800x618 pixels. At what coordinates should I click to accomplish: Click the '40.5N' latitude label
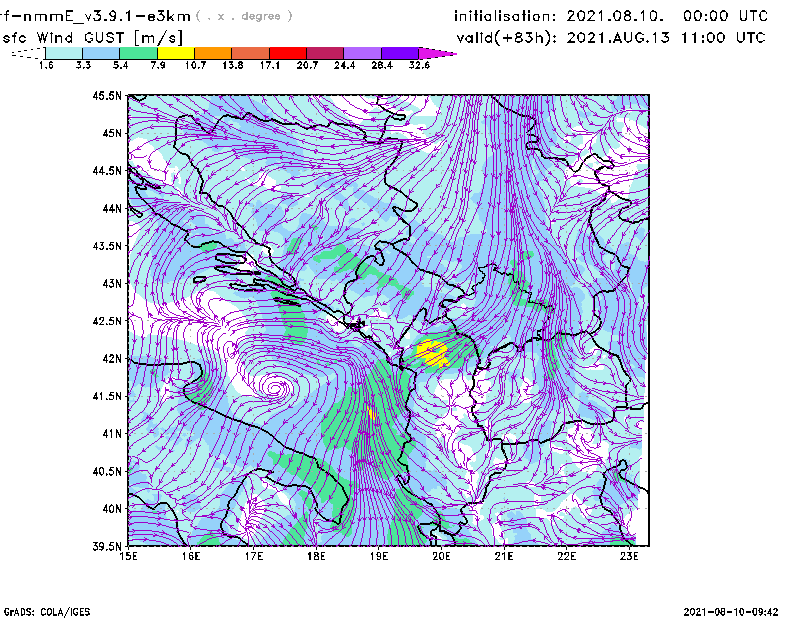tap(107, 471)
